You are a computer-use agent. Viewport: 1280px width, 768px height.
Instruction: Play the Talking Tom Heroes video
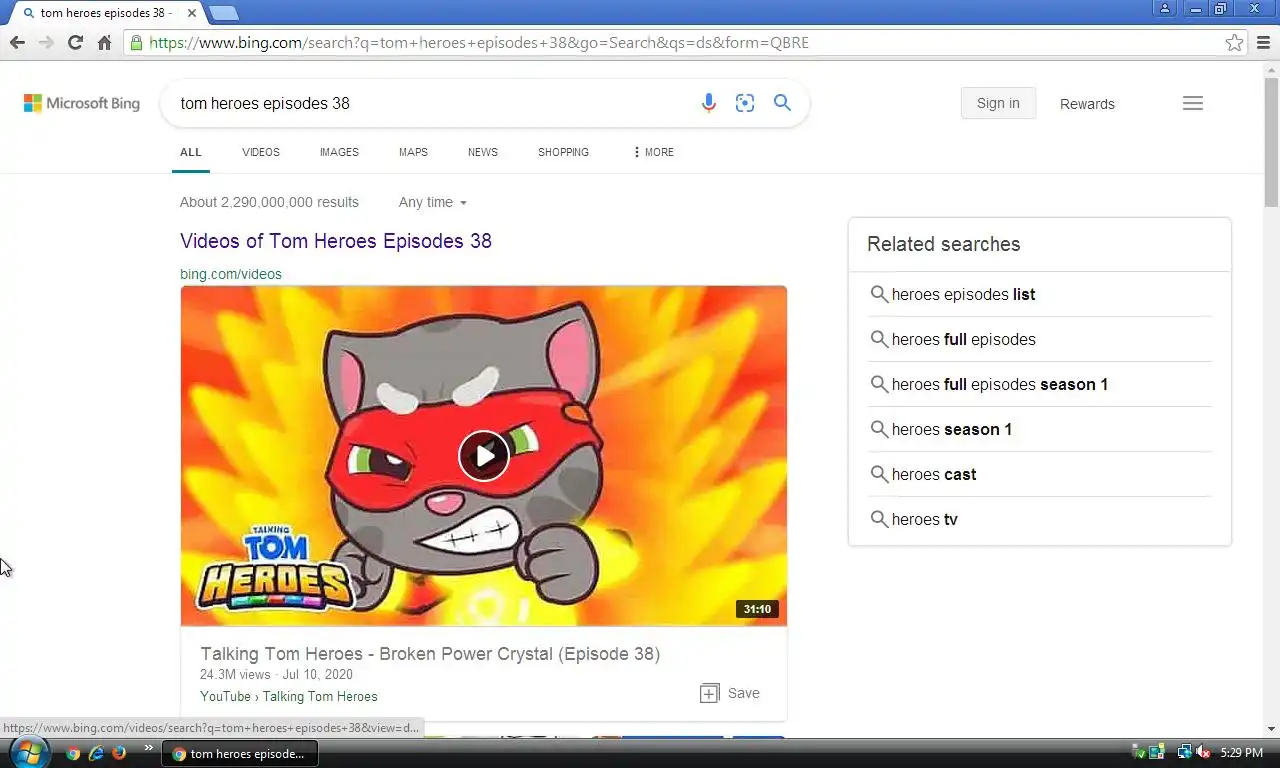tap(484, 456)
